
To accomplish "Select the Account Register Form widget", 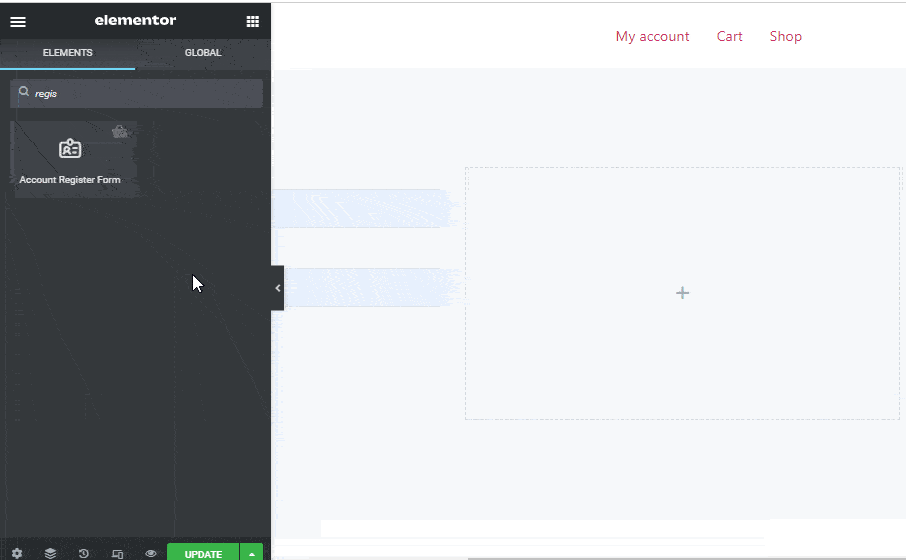I will 73,160.
